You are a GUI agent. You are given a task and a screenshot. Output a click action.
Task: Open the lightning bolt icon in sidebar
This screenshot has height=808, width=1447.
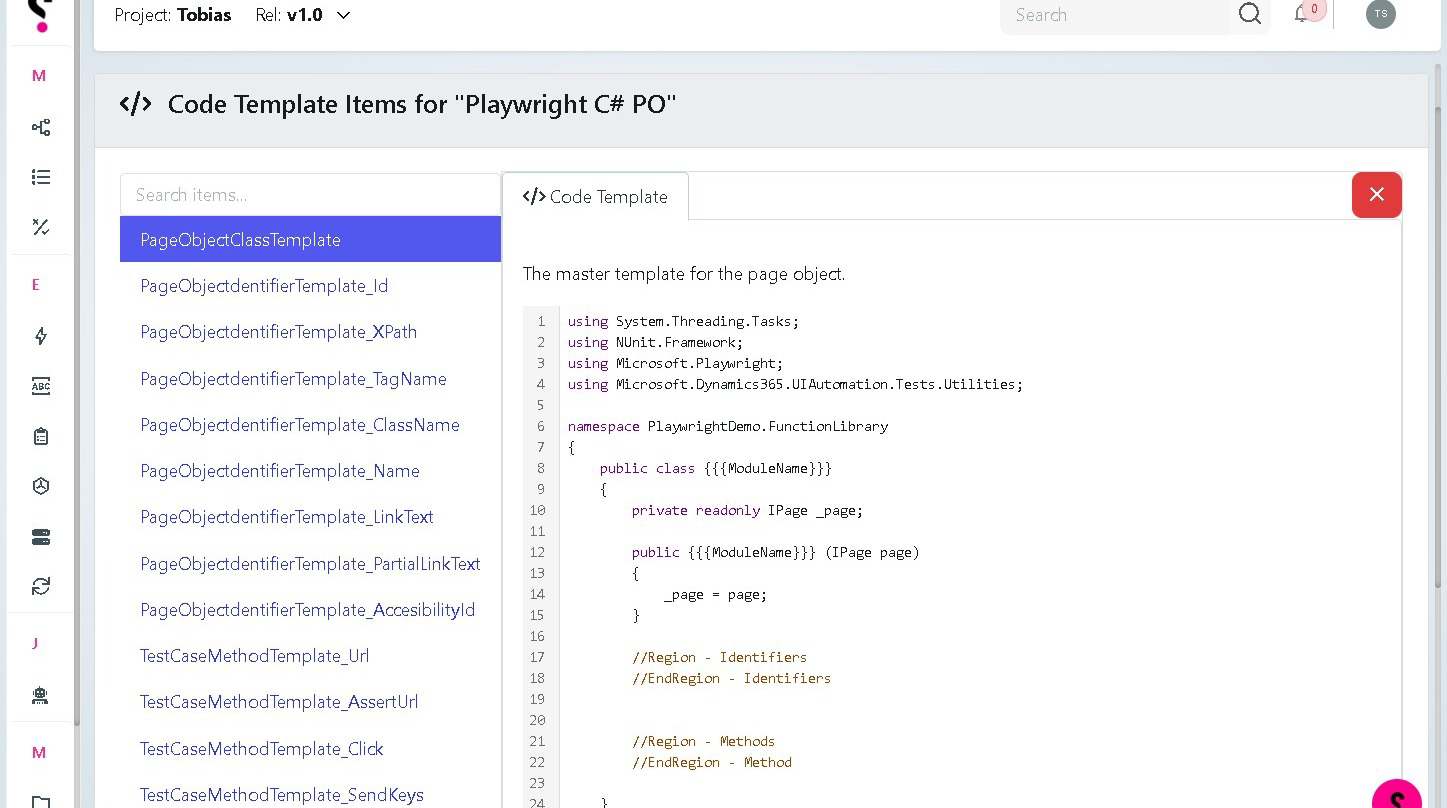tap(41, 336)
